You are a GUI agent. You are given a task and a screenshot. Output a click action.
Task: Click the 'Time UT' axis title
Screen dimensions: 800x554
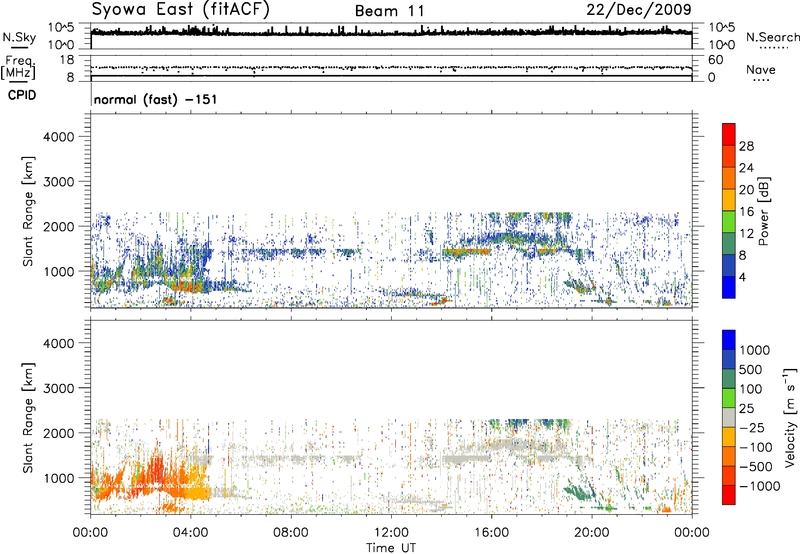[x=391, y=548]
